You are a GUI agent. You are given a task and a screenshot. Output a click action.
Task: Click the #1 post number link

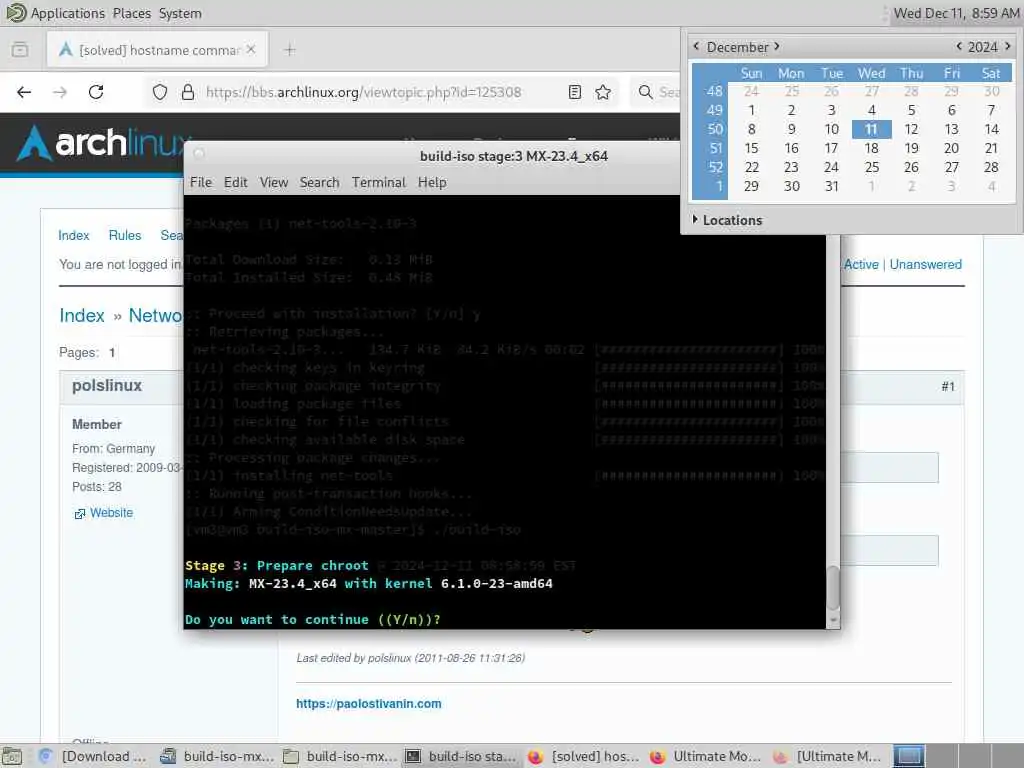pos(948,387)
